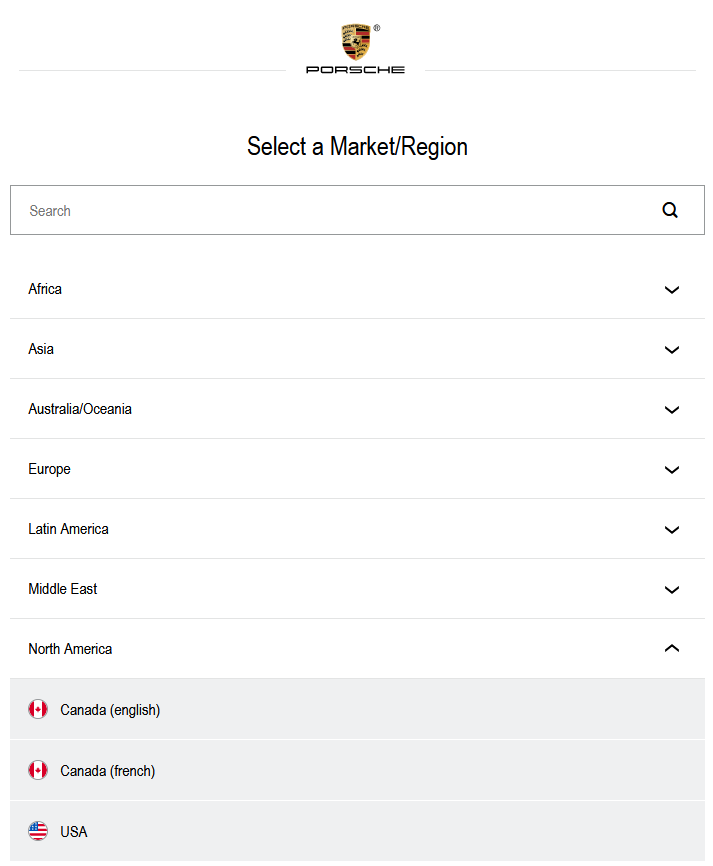Focus the Search market input field

[330, 210]
